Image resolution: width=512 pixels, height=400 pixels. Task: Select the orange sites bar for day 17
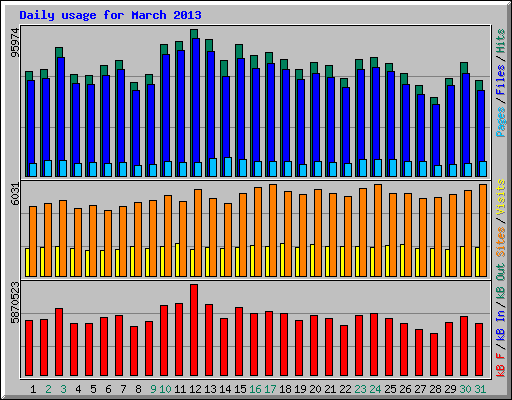273,230
